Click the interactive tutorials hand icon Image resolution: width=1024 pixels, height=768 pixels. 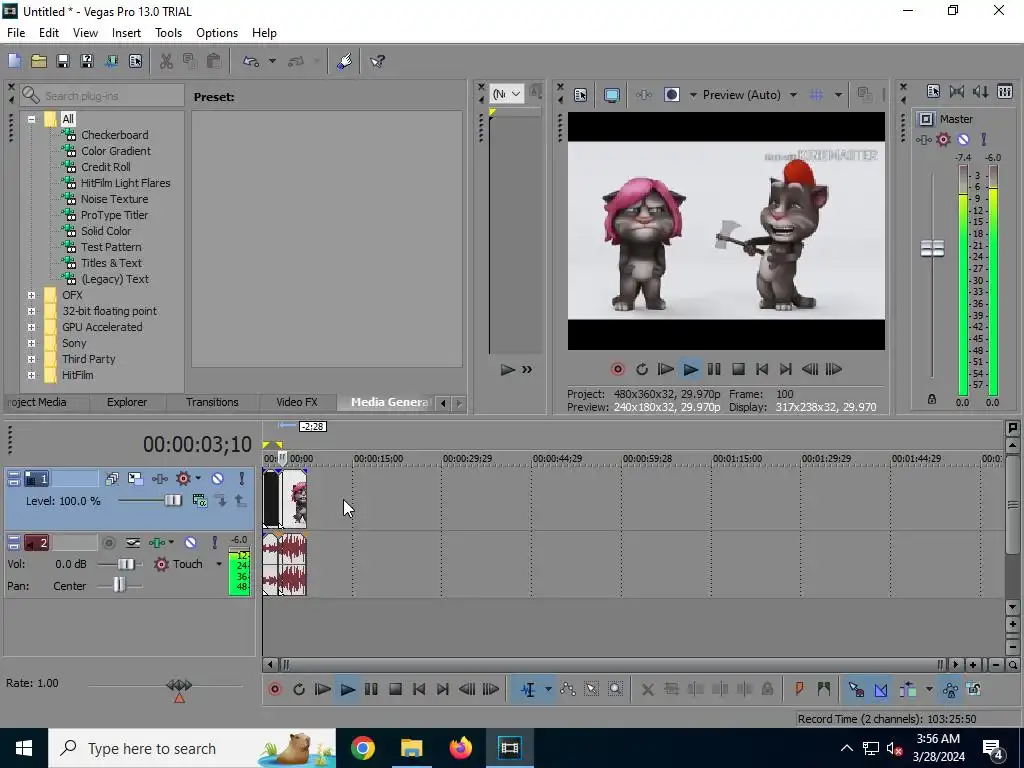(345, 61)
